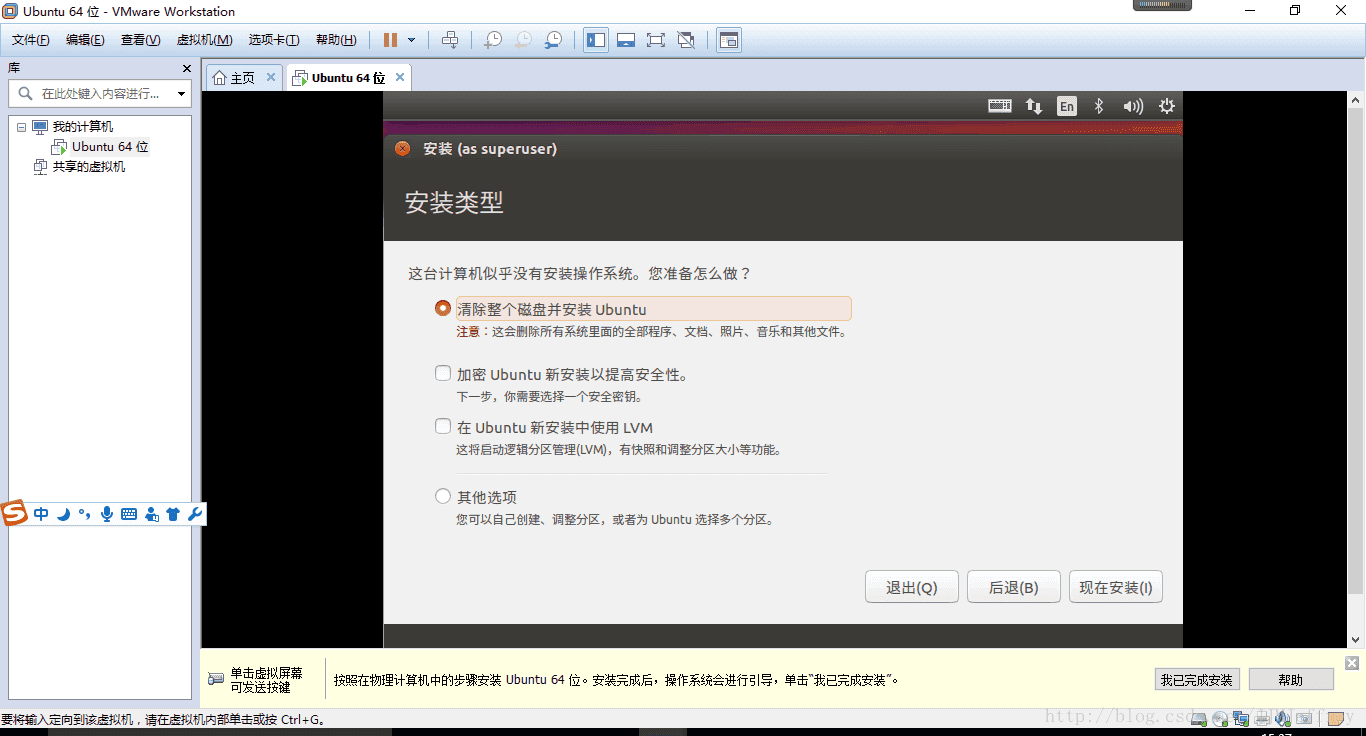Select Ubuntu 64 位 in the library tree
The height and width of the screenshot is (736, 1366).
coord(101,147)
